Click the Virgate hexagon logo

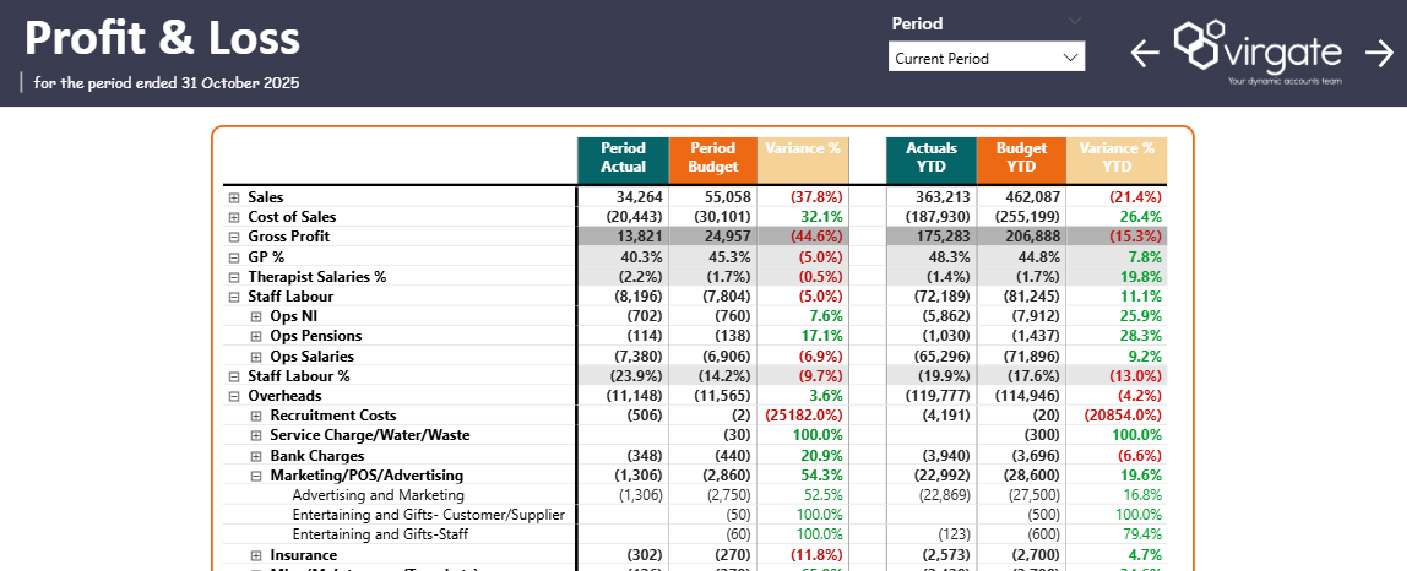tap(1198, 43)
